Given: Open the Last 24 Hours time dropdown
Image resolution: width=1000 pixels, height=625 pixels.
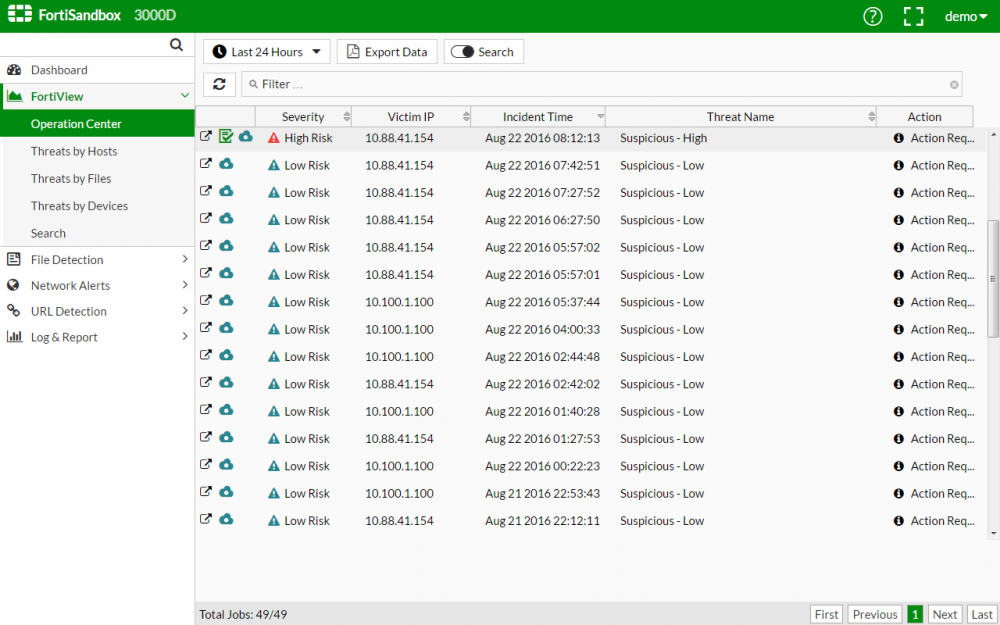Looking at the screenshot, I should pos(267,52).
